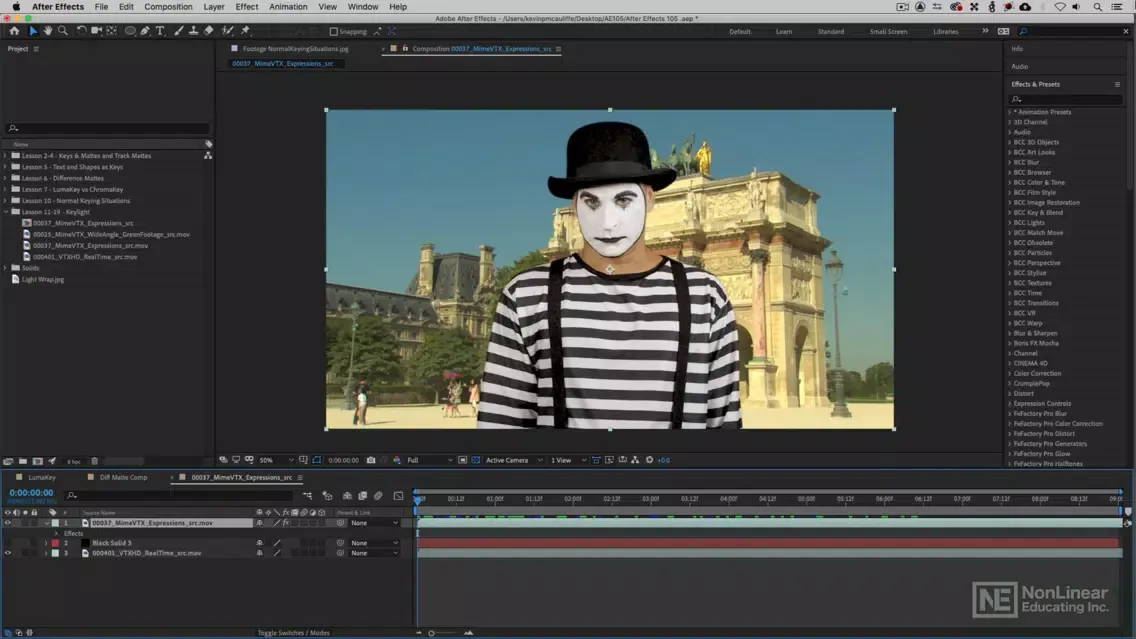Switch to the Diff Matte Comp timeline tab
The width and height of the screenshot is (1136, 639).
pyautogui.click(x=123, y=477)
